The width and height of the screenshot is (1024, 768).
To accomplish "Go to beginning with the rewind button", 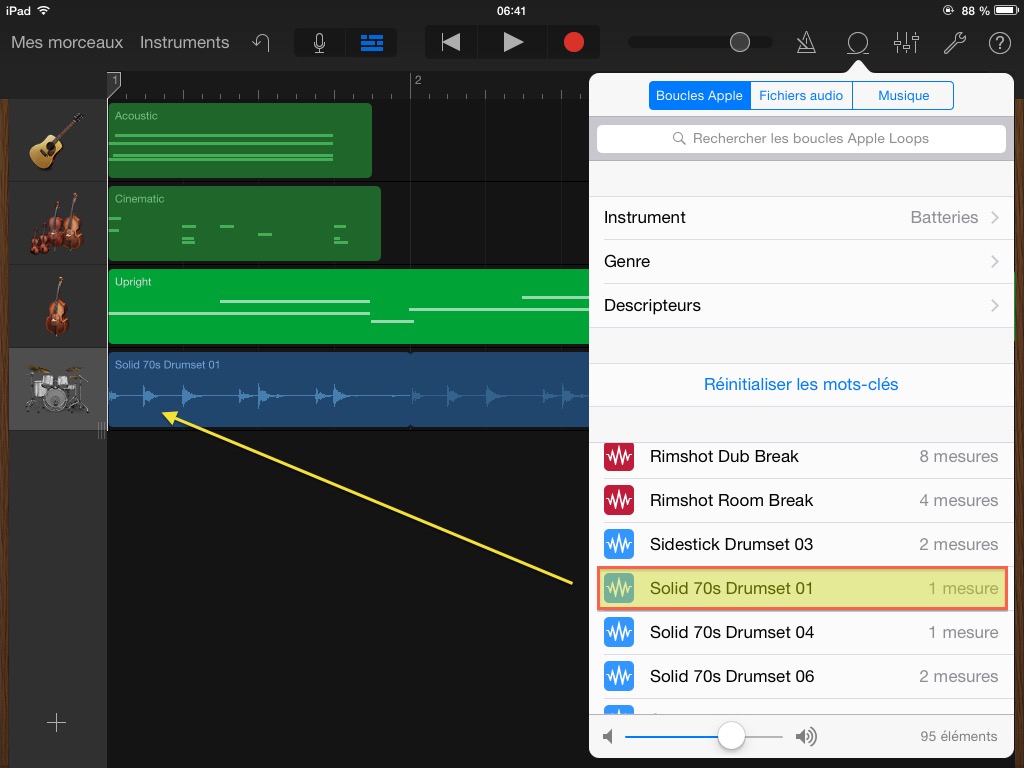I will (451, 42).
